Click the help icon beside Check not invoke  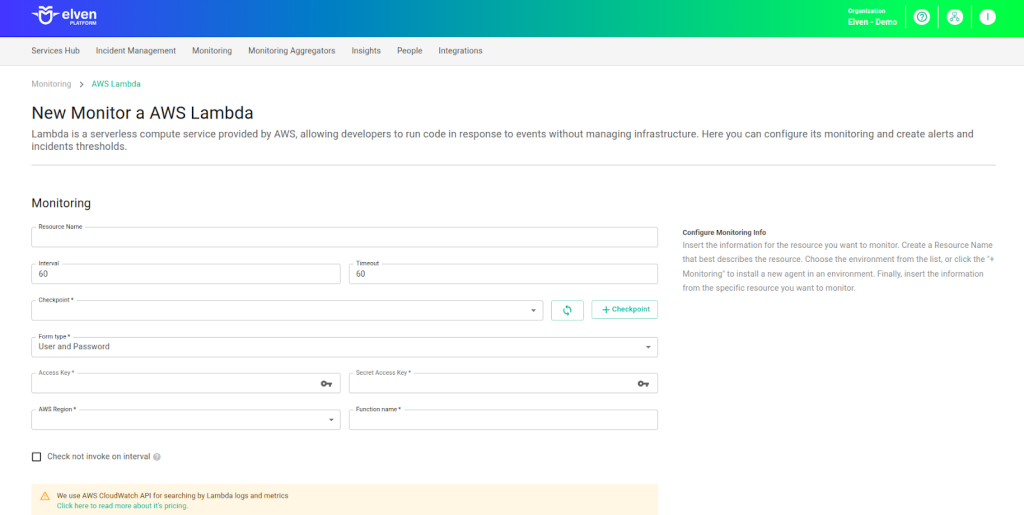(157, 457)
